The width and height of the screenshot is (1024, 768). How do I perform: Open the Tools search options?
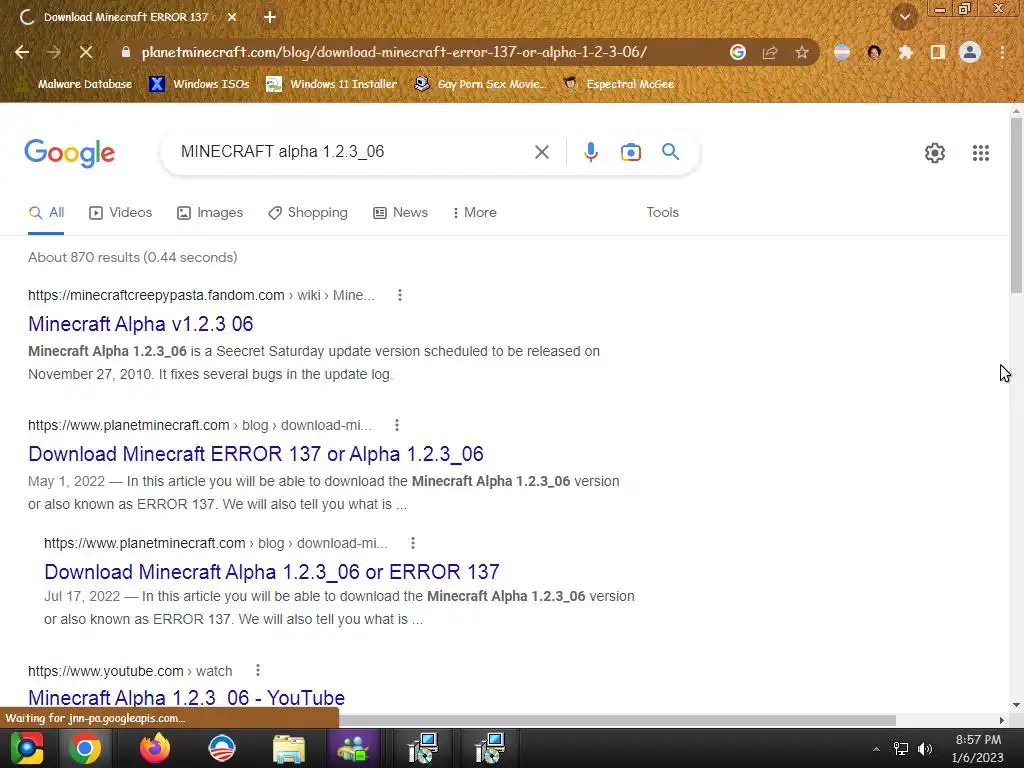662,213
